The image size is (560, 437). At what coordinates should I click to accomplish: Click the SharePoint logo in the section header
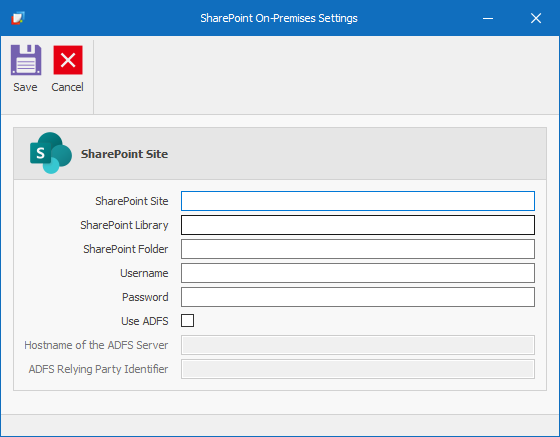[x=51, y=153]
